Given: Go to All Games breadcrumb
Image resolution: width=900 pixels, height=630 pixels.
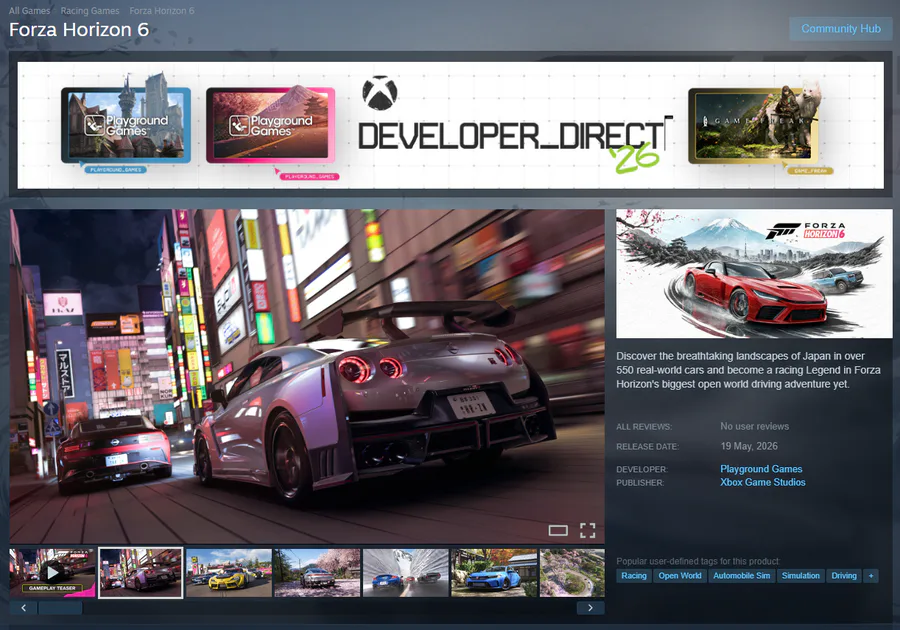Looking at the screenshot, I should (x=29, y=10).
